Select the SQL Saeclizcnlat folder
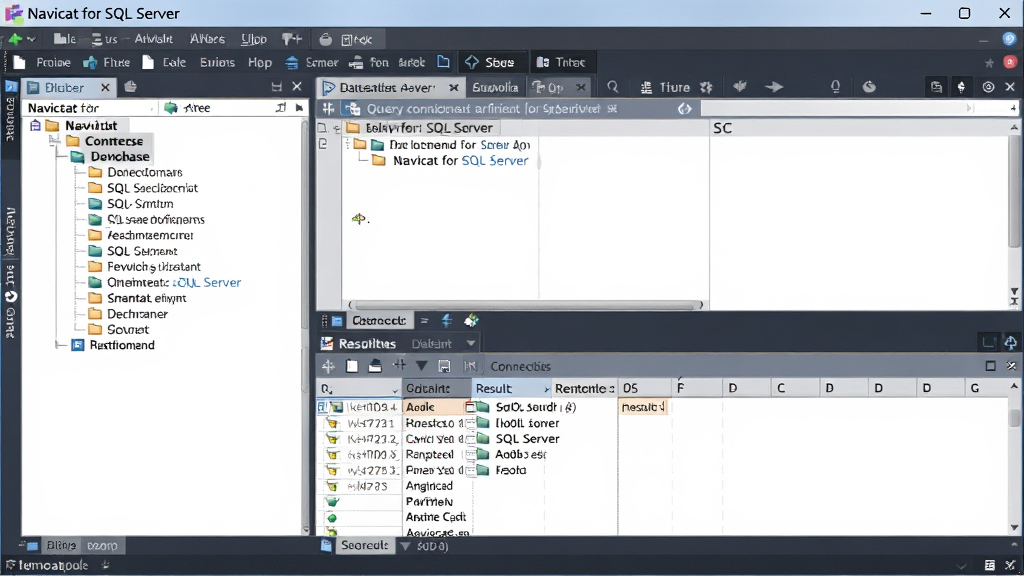The width and height of the screenshot is (1024, 576). pos(152,188)
